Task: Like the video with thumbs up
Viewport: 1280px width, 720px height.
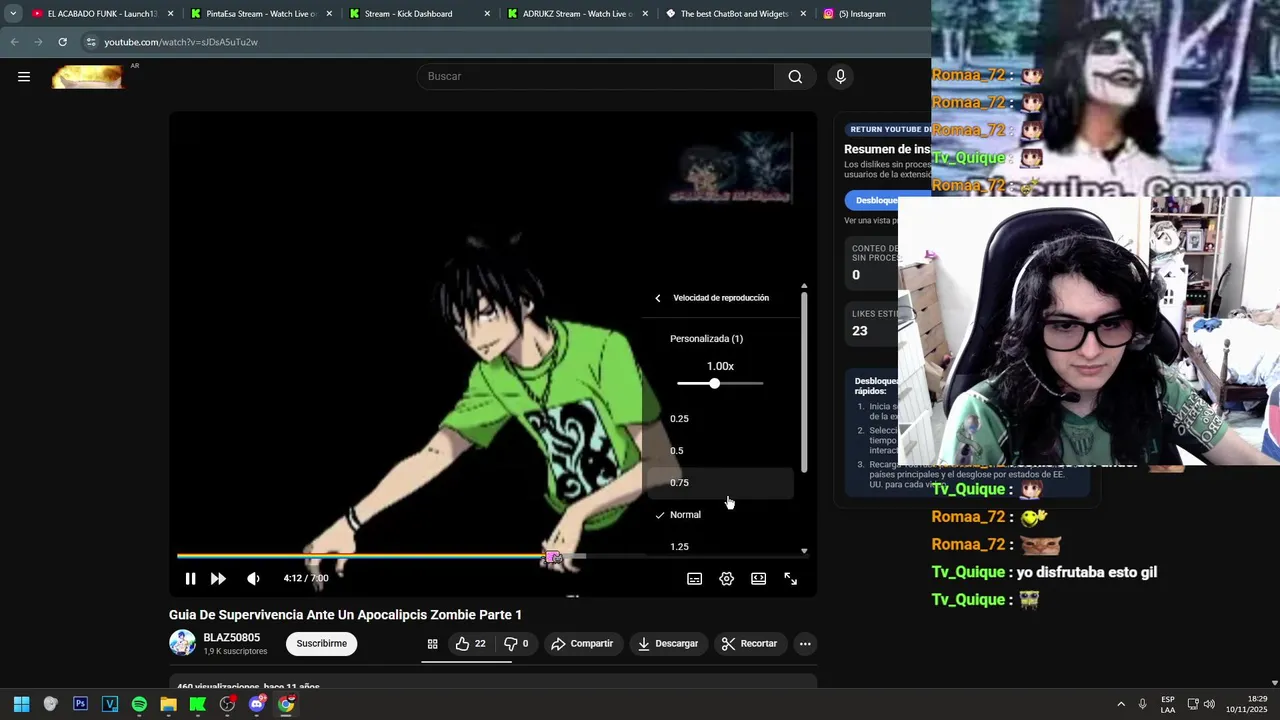Action: click(x=470, y=643)
